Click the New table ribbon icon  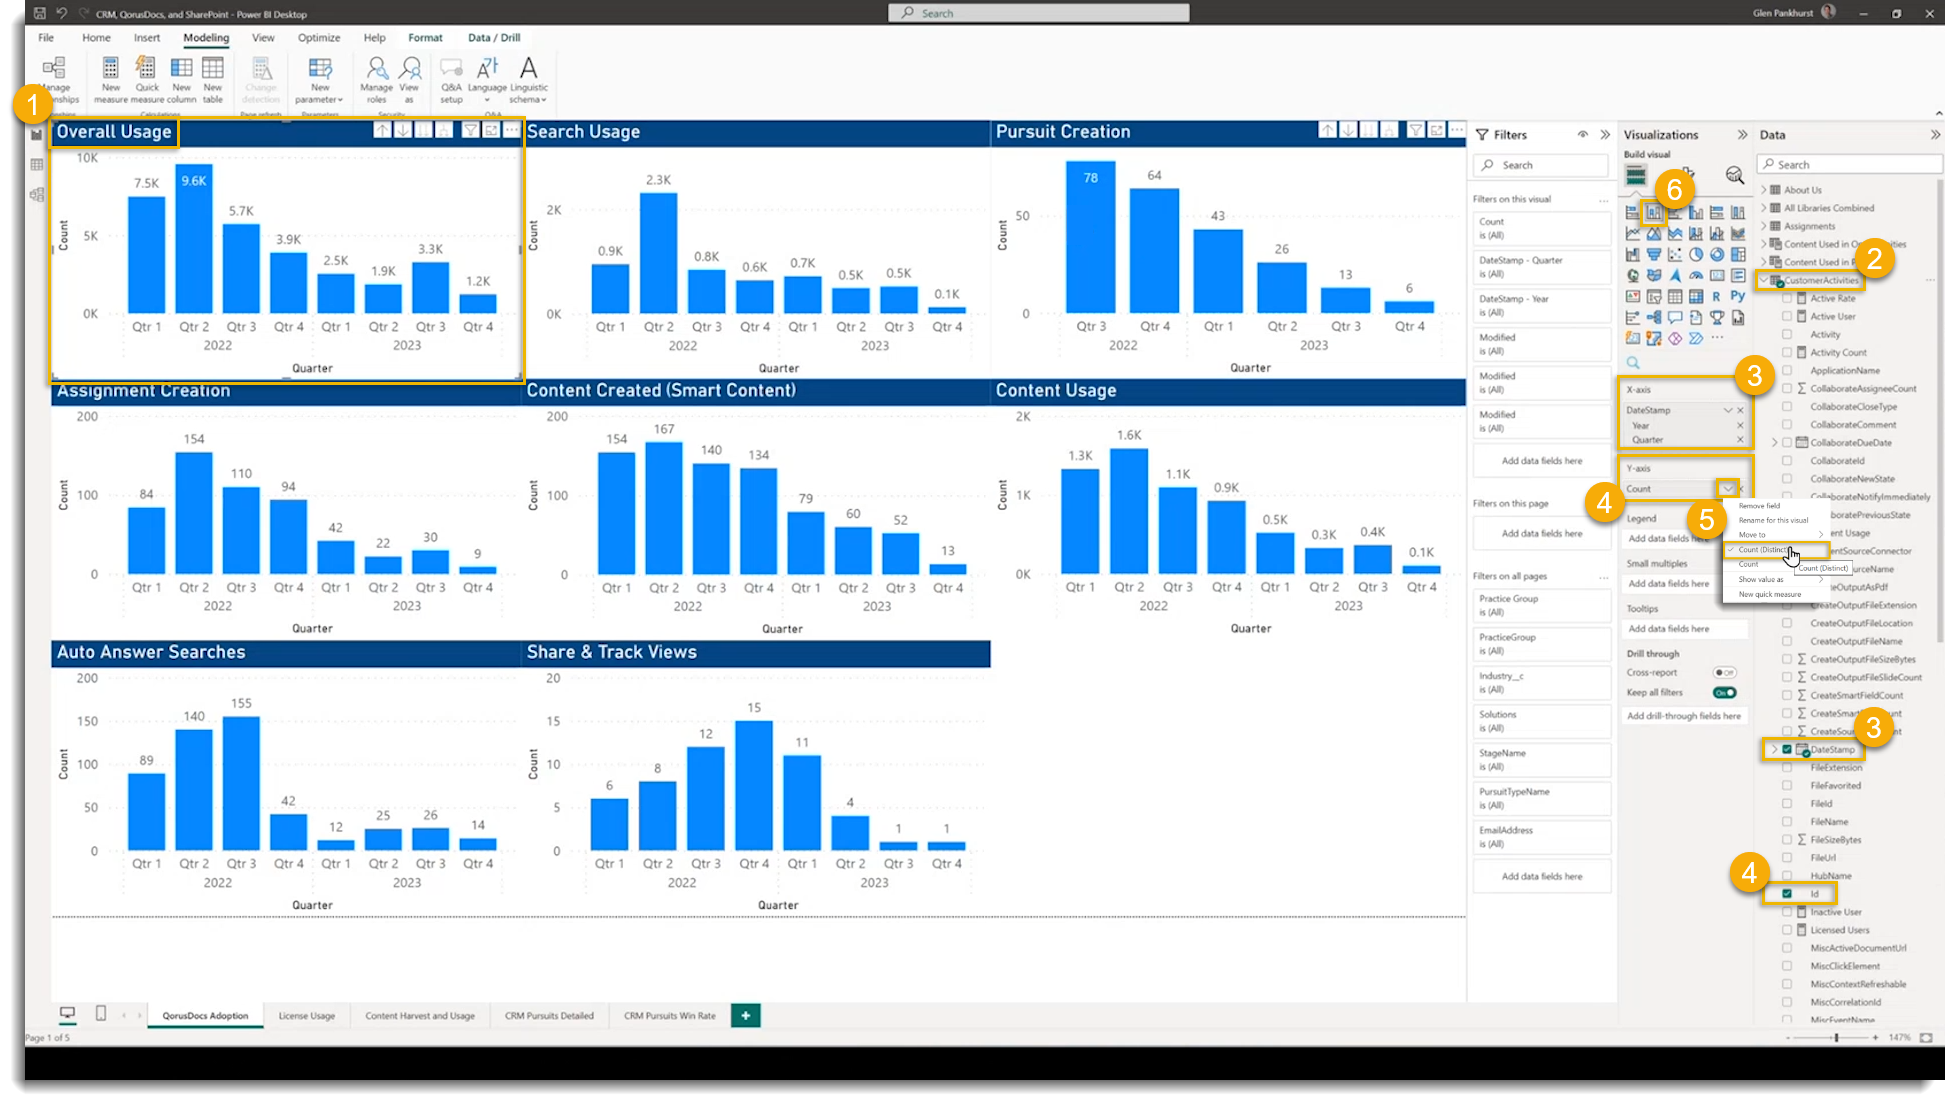[x=213, y=78]
